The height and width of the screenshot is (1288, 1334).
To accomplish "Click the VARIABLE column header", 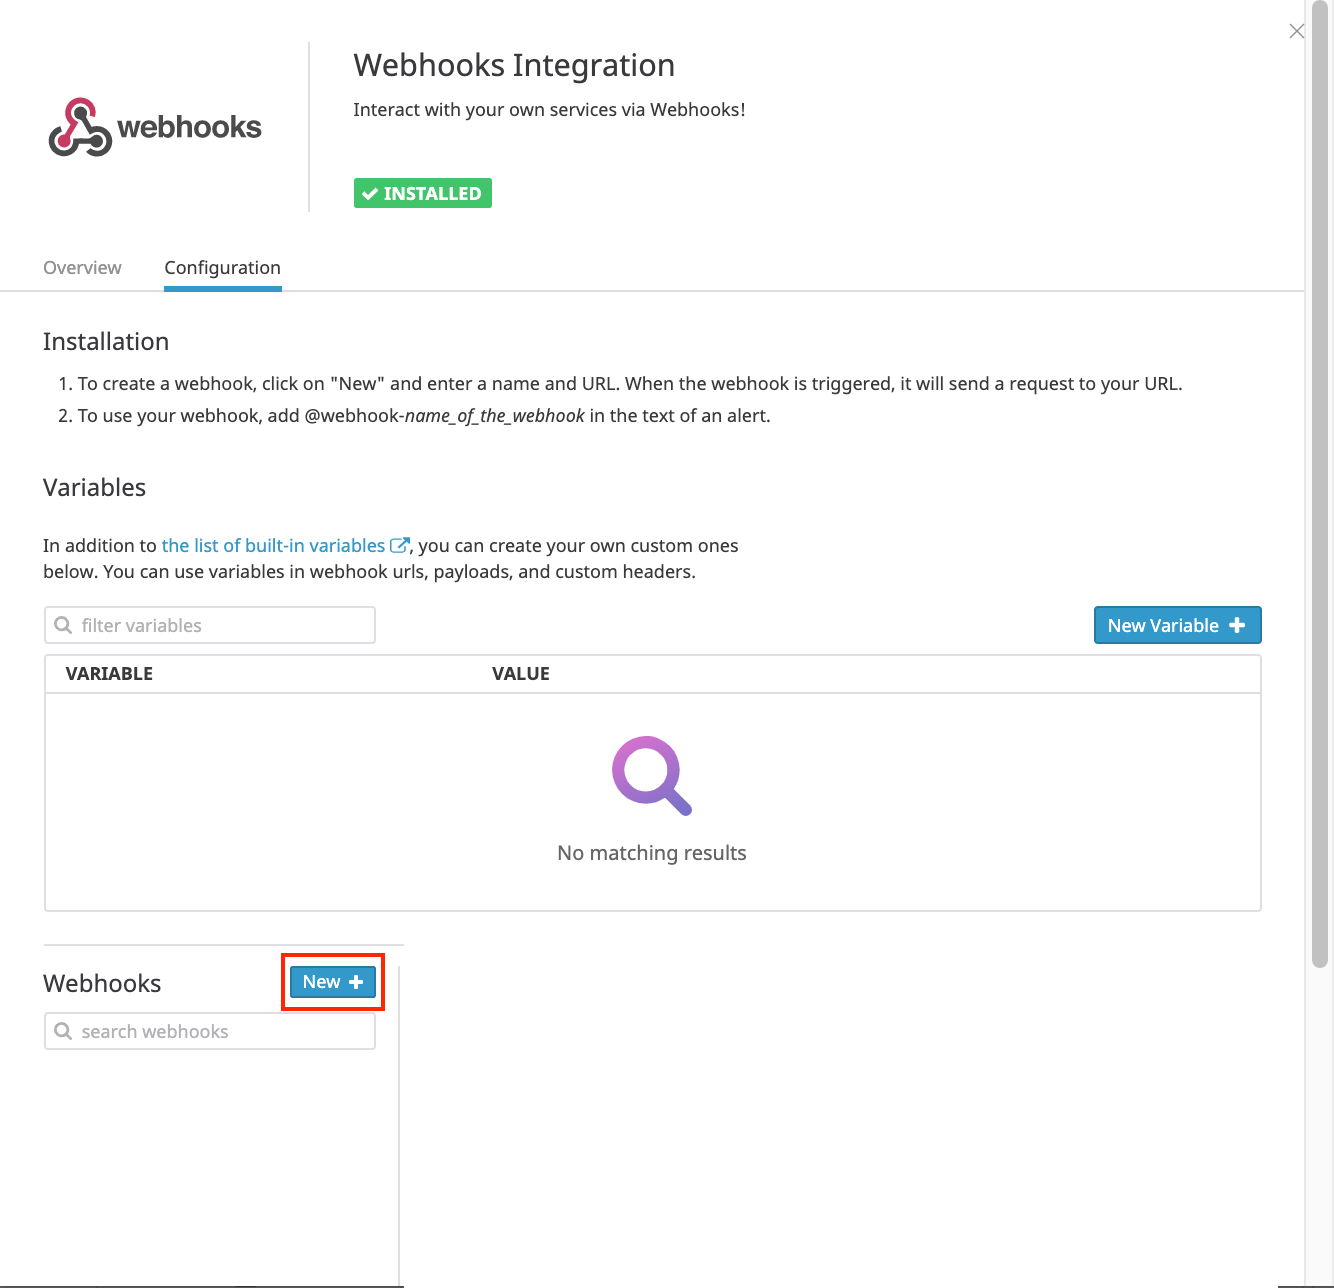I will 110,673.
